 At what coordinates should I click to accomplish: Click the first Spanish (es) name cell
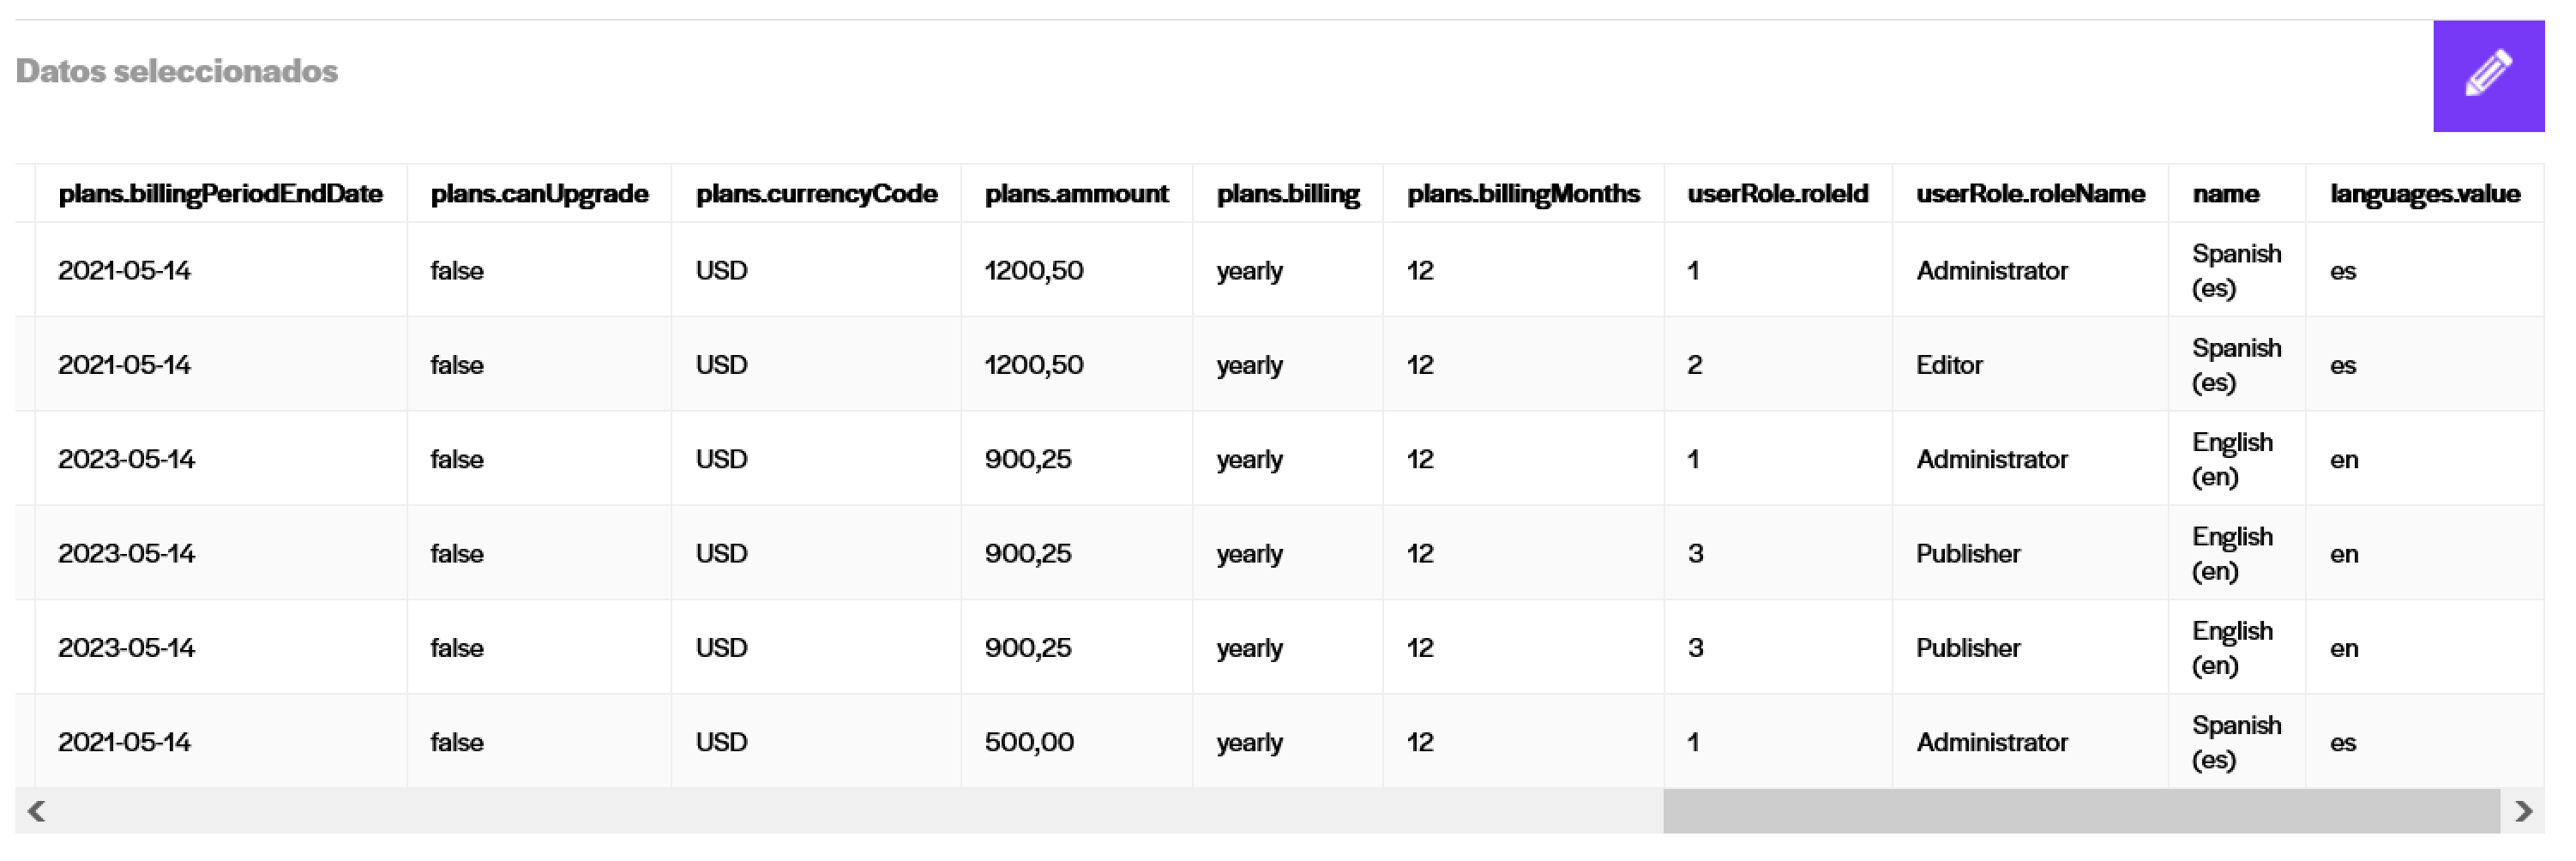2236,270
